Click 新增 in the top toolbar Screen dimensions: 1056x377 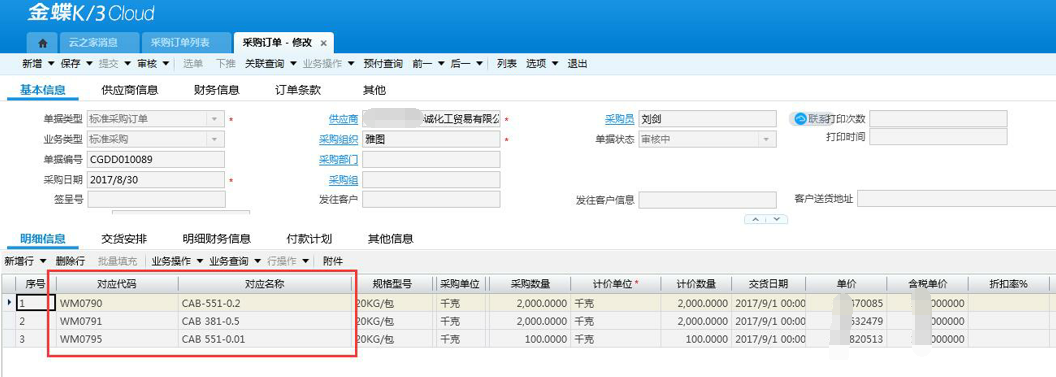pyautogui.click(x=32, y=64)
